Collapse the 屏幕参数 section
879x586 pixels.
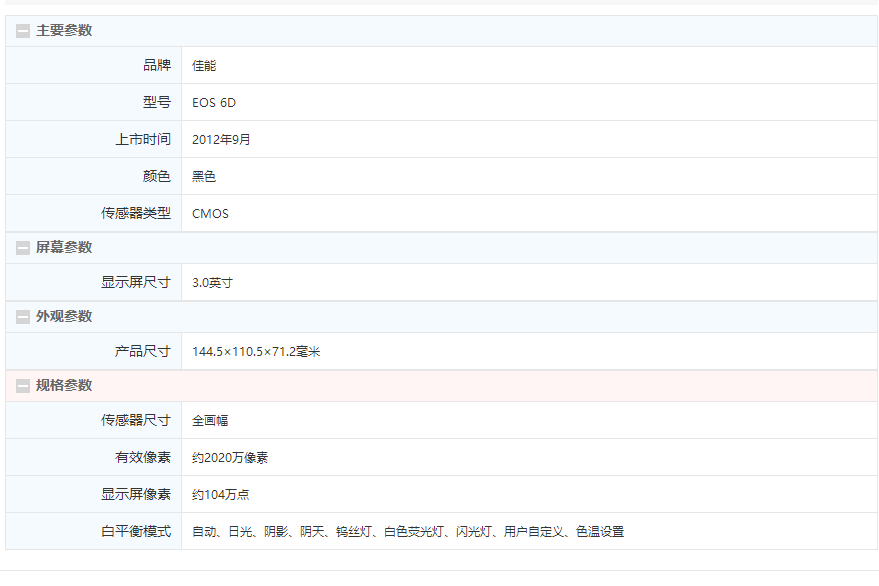point(23,248)
